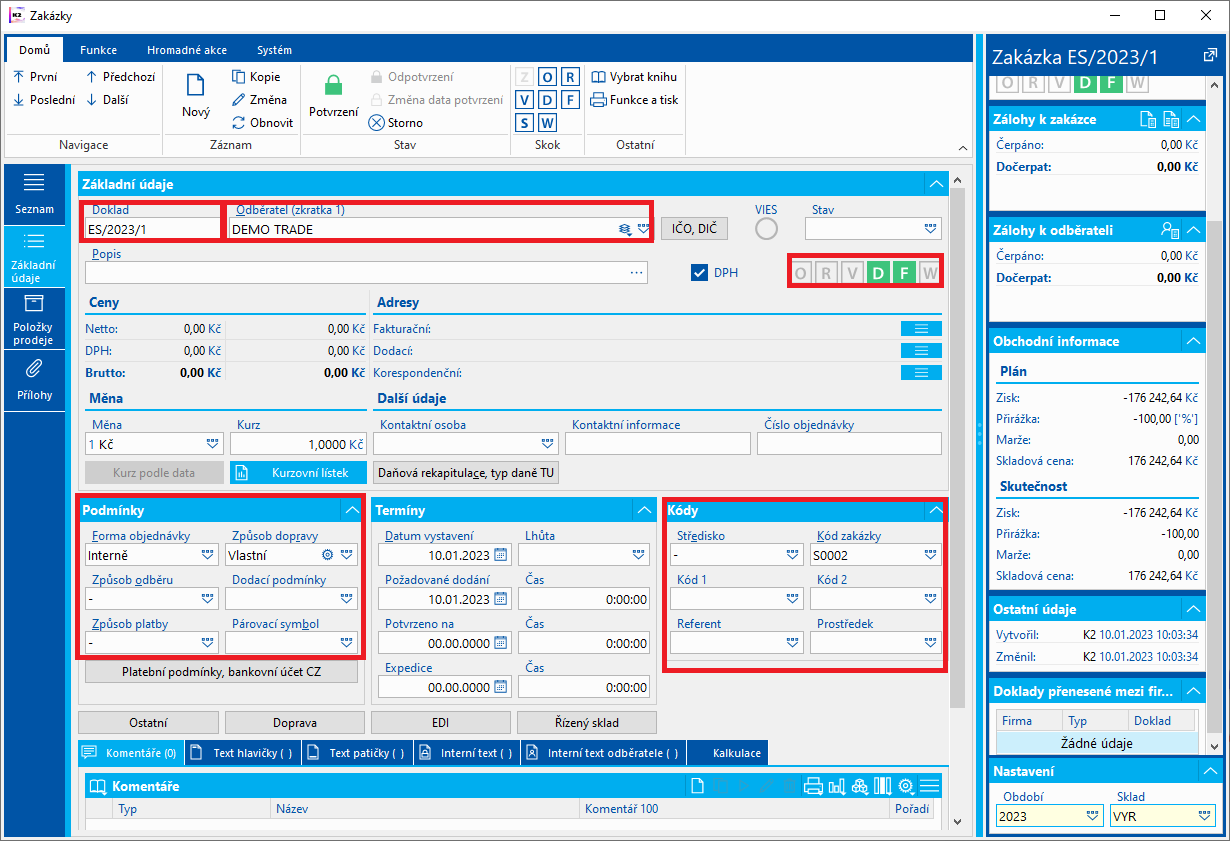Click Řízený sklad button

pyautogui.click(x=587, y=722)
